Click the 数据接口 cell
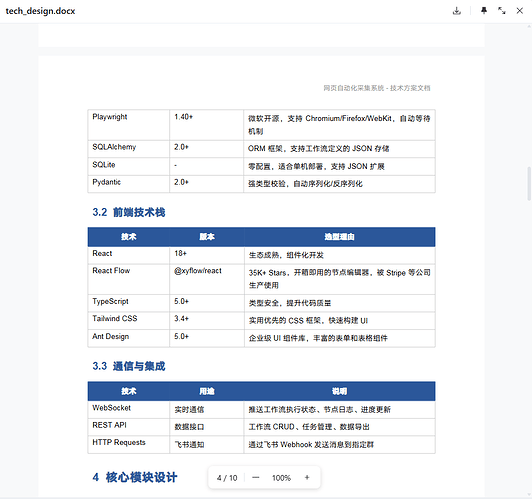Screen dimensions: 532x499 point(207,427)
